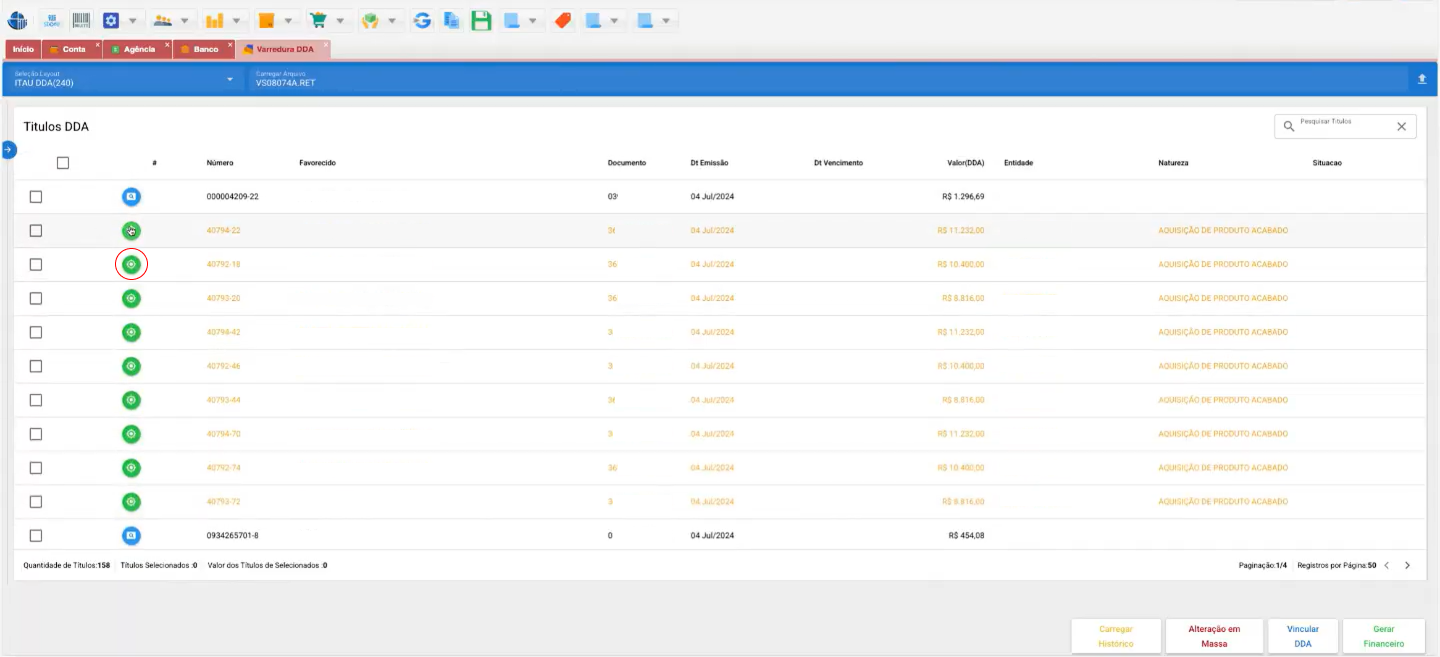Click the upload file icon at top right
Image resolution: width=1440 pixels, height=657 pixels.
point(1422,79)
